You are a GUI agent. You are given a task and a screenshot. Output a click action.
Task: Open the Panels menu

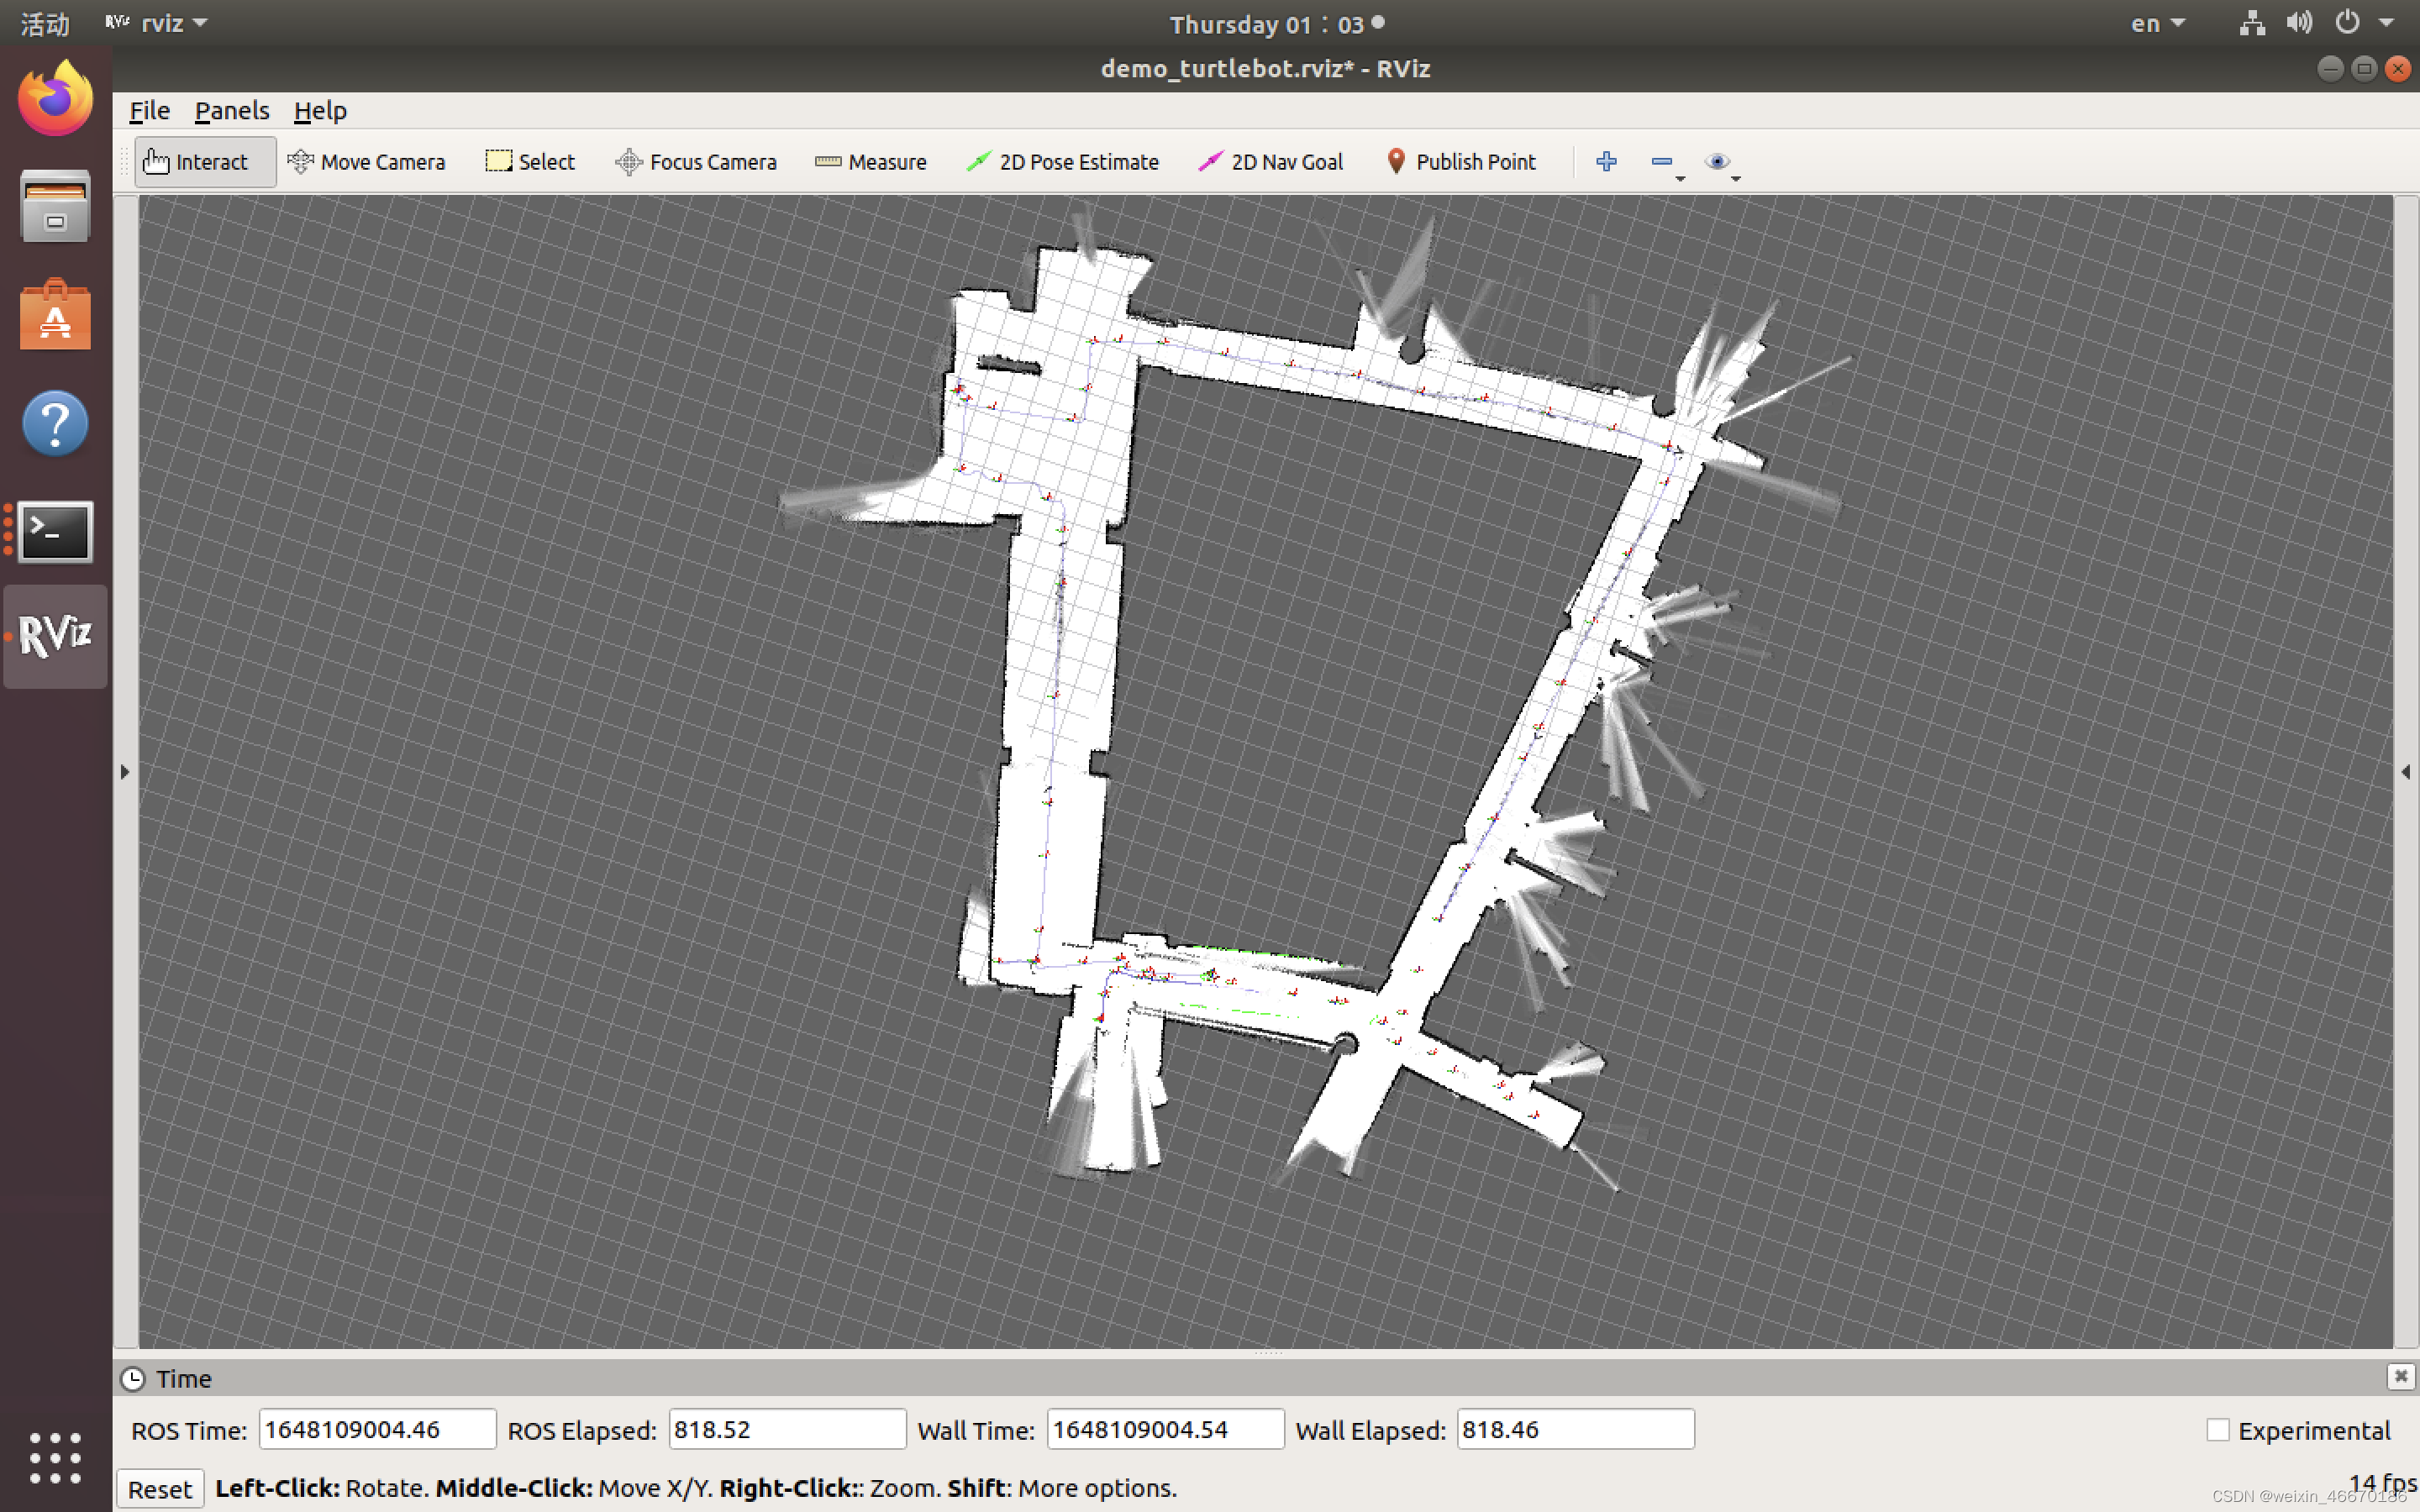point(231,111)
